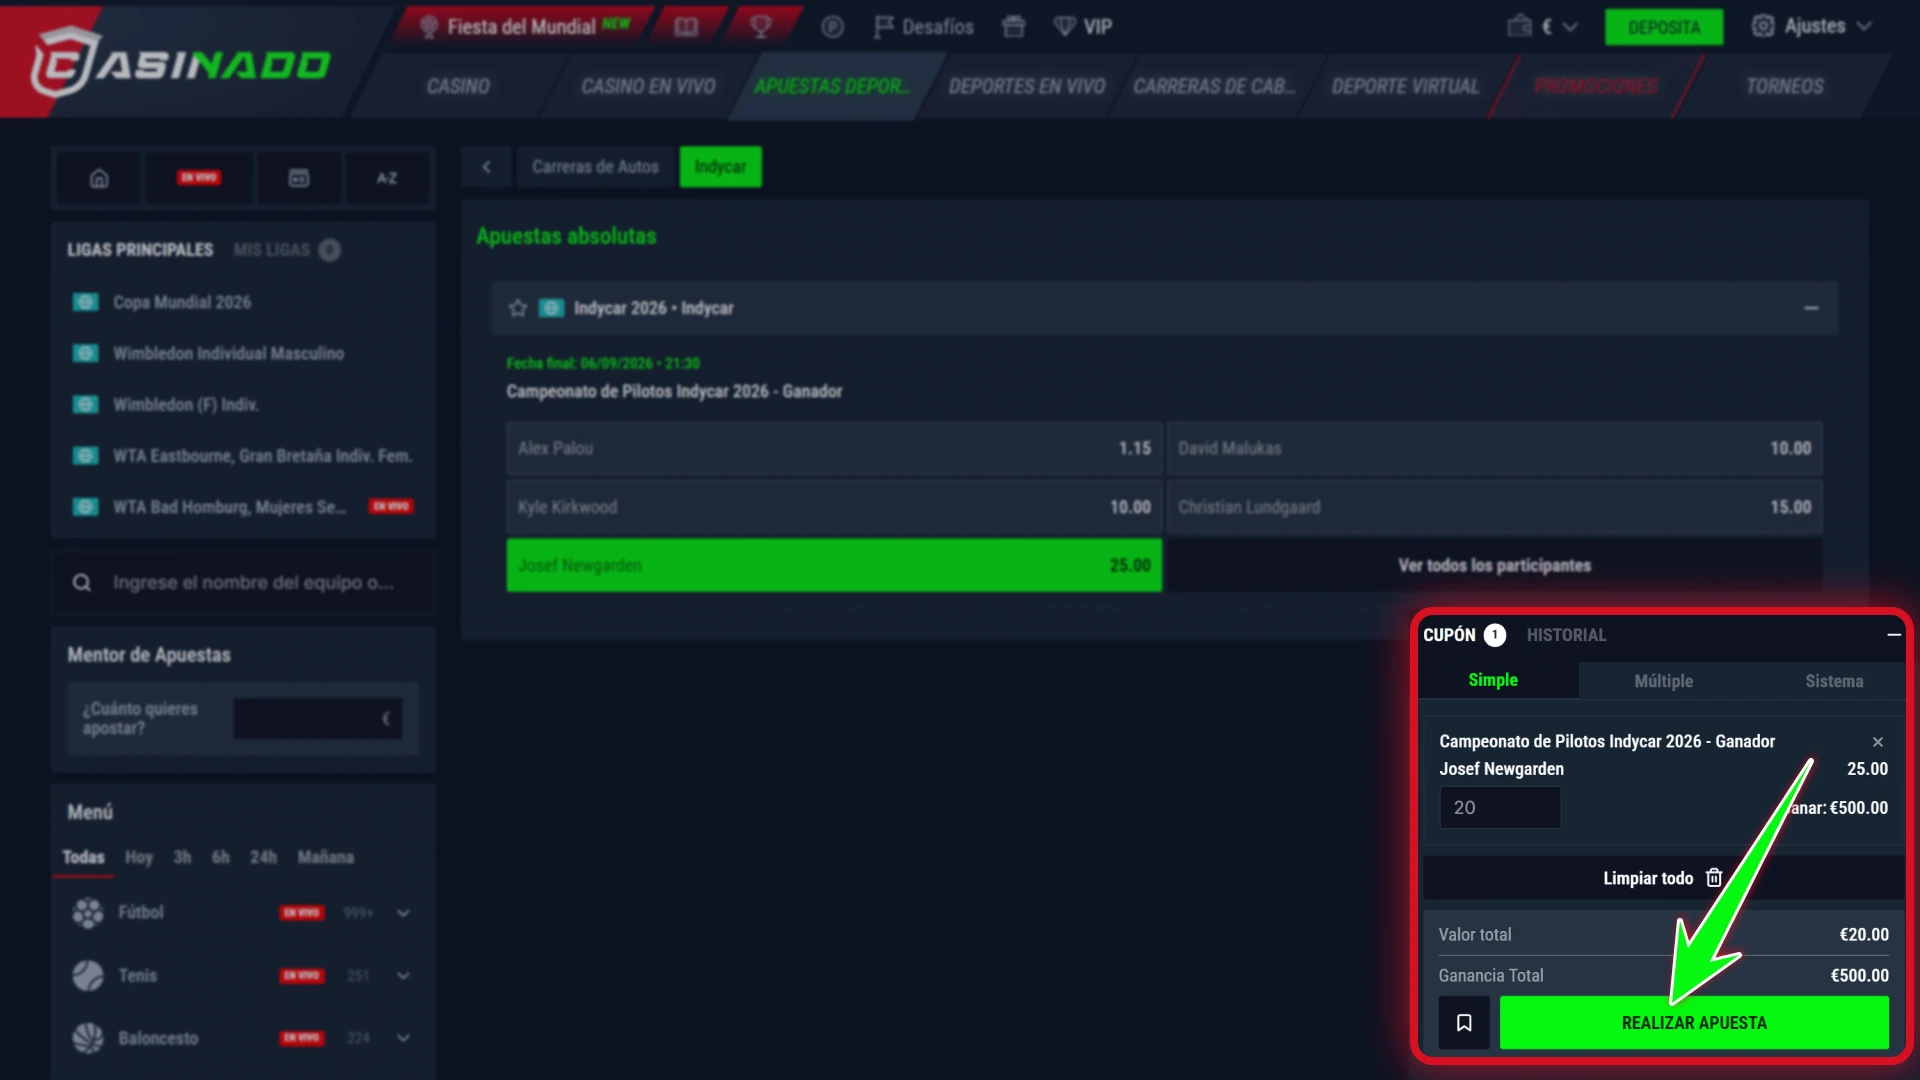Open Carreras de Autos breadcrumb

point(595,167)
